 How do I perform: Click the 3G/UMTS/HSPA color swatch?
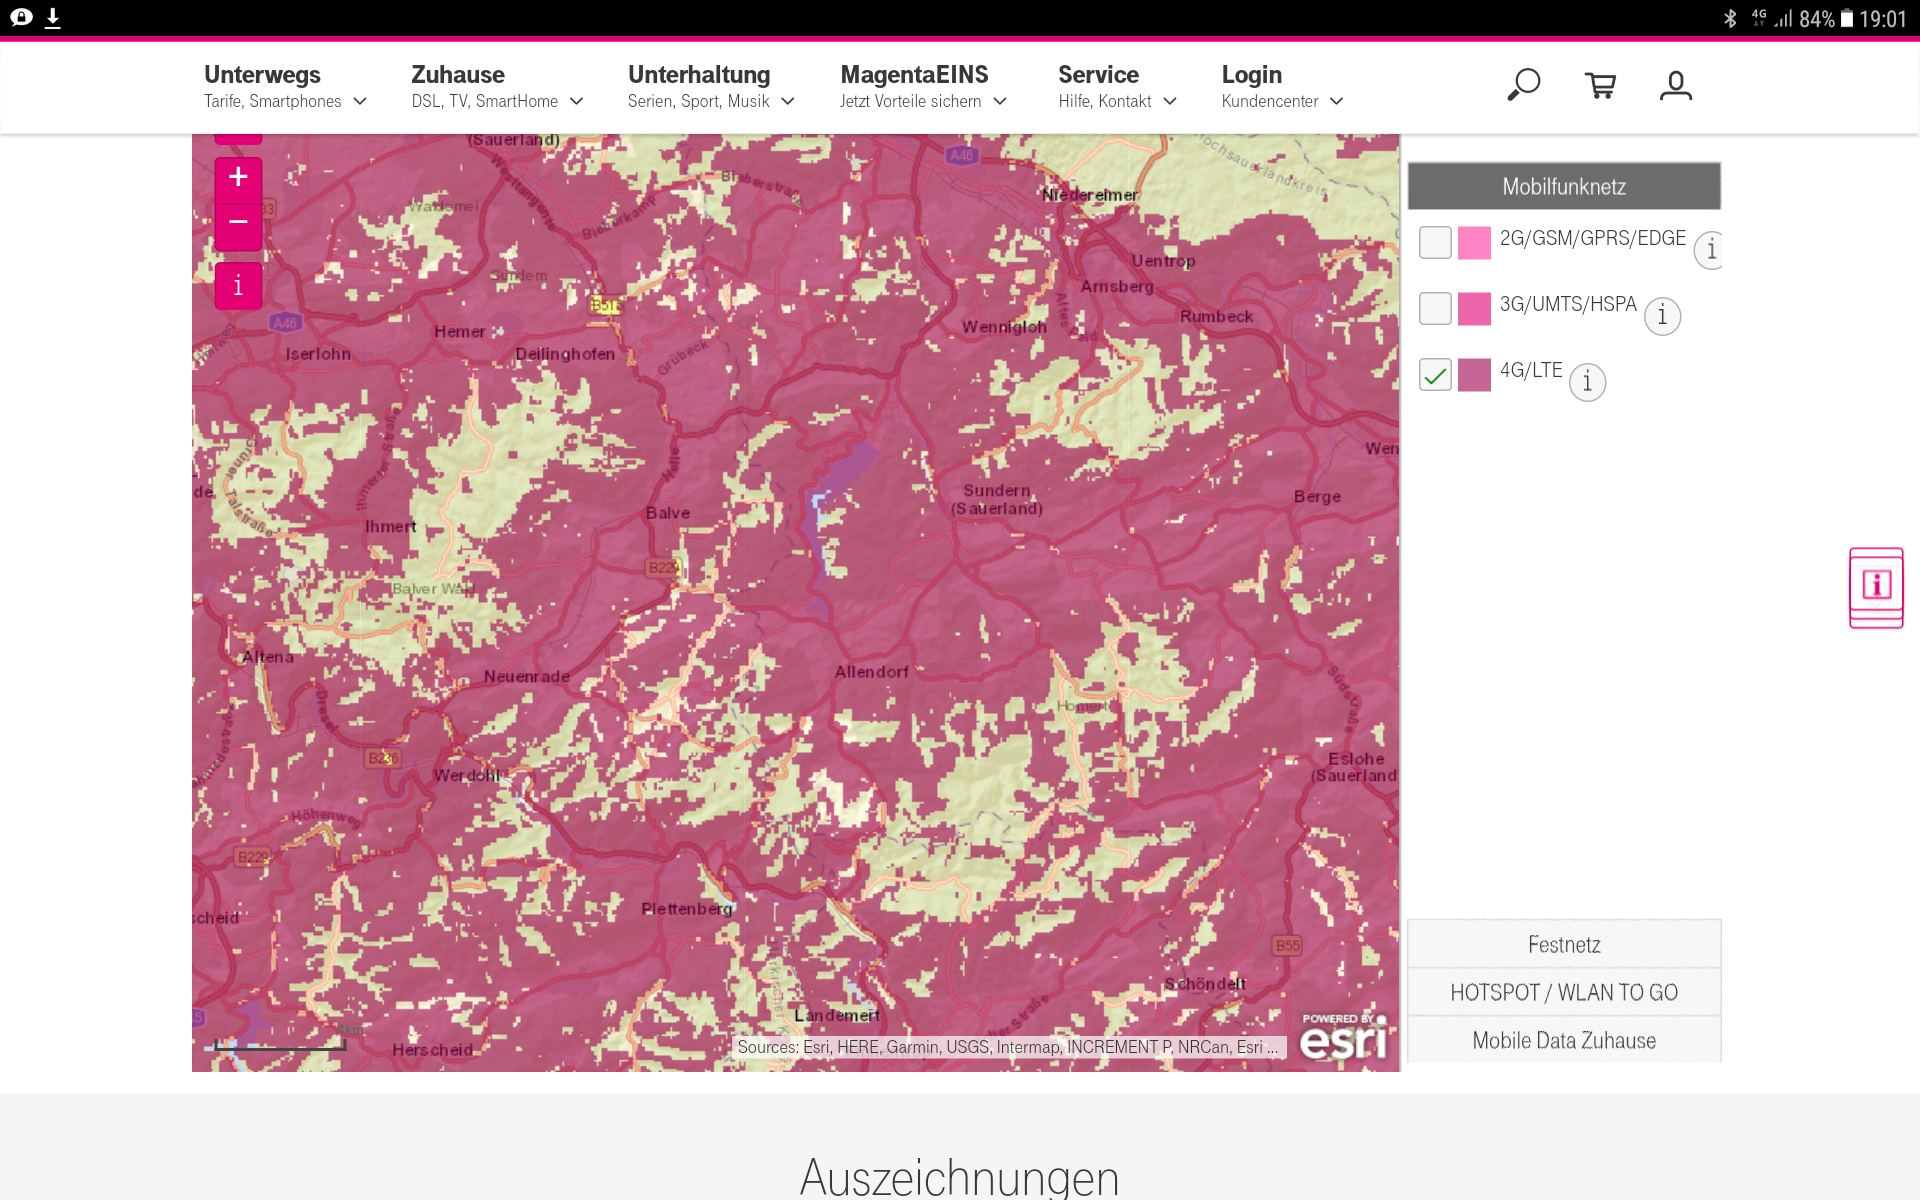coord(1474,308)
